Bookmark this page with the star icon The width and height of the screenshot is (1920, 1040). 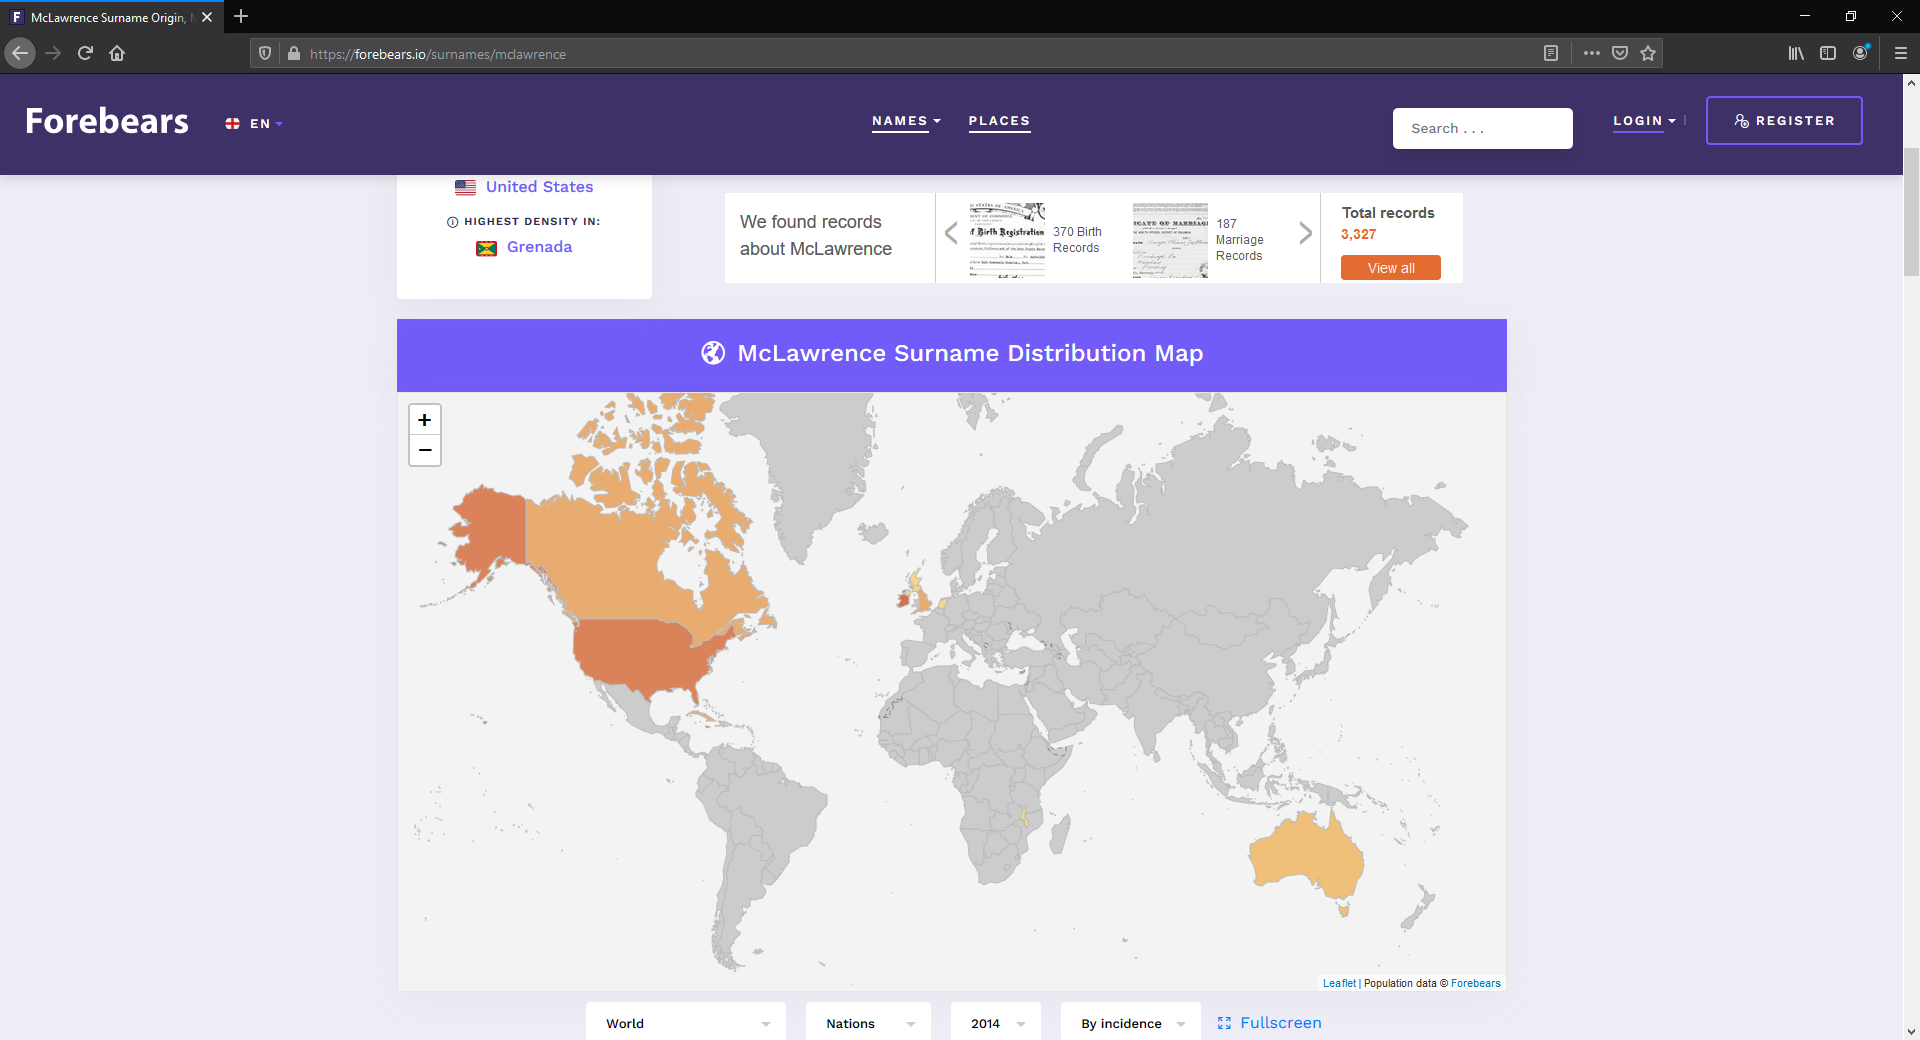tap(1648, 53)
